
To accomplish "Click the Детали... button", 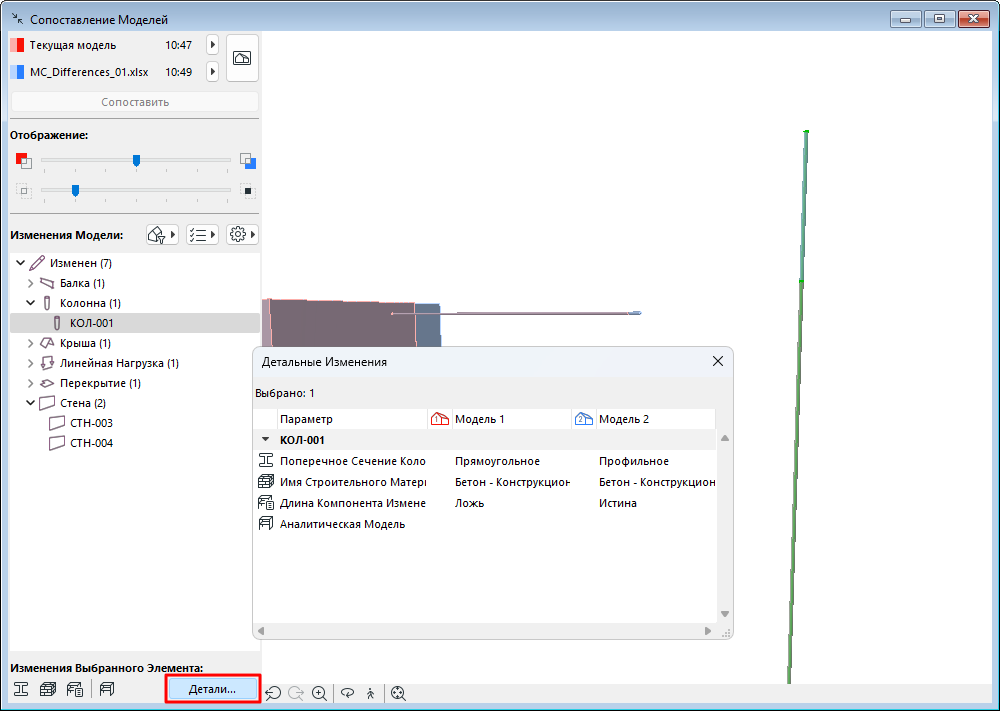I will pos(212,689).
